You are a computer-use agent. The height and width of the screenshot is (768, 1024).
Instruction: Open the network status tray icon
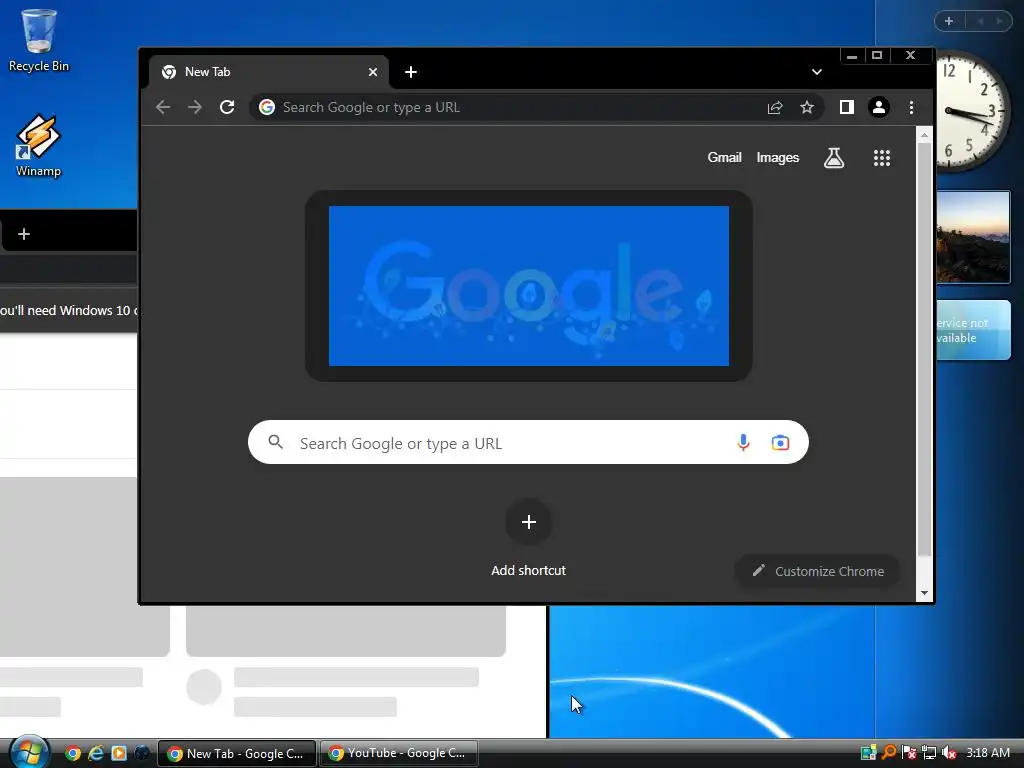pos(929,752)
